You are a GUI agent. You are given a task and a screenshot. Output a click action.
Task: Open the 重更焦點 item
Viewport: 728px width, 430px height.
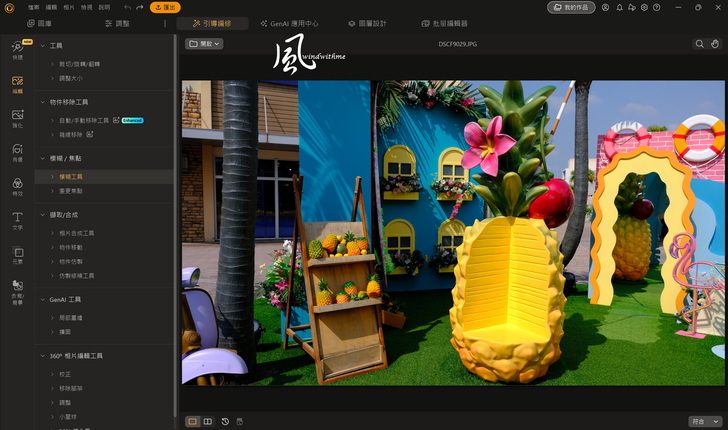pyautogui.click(x=71, y=191)
